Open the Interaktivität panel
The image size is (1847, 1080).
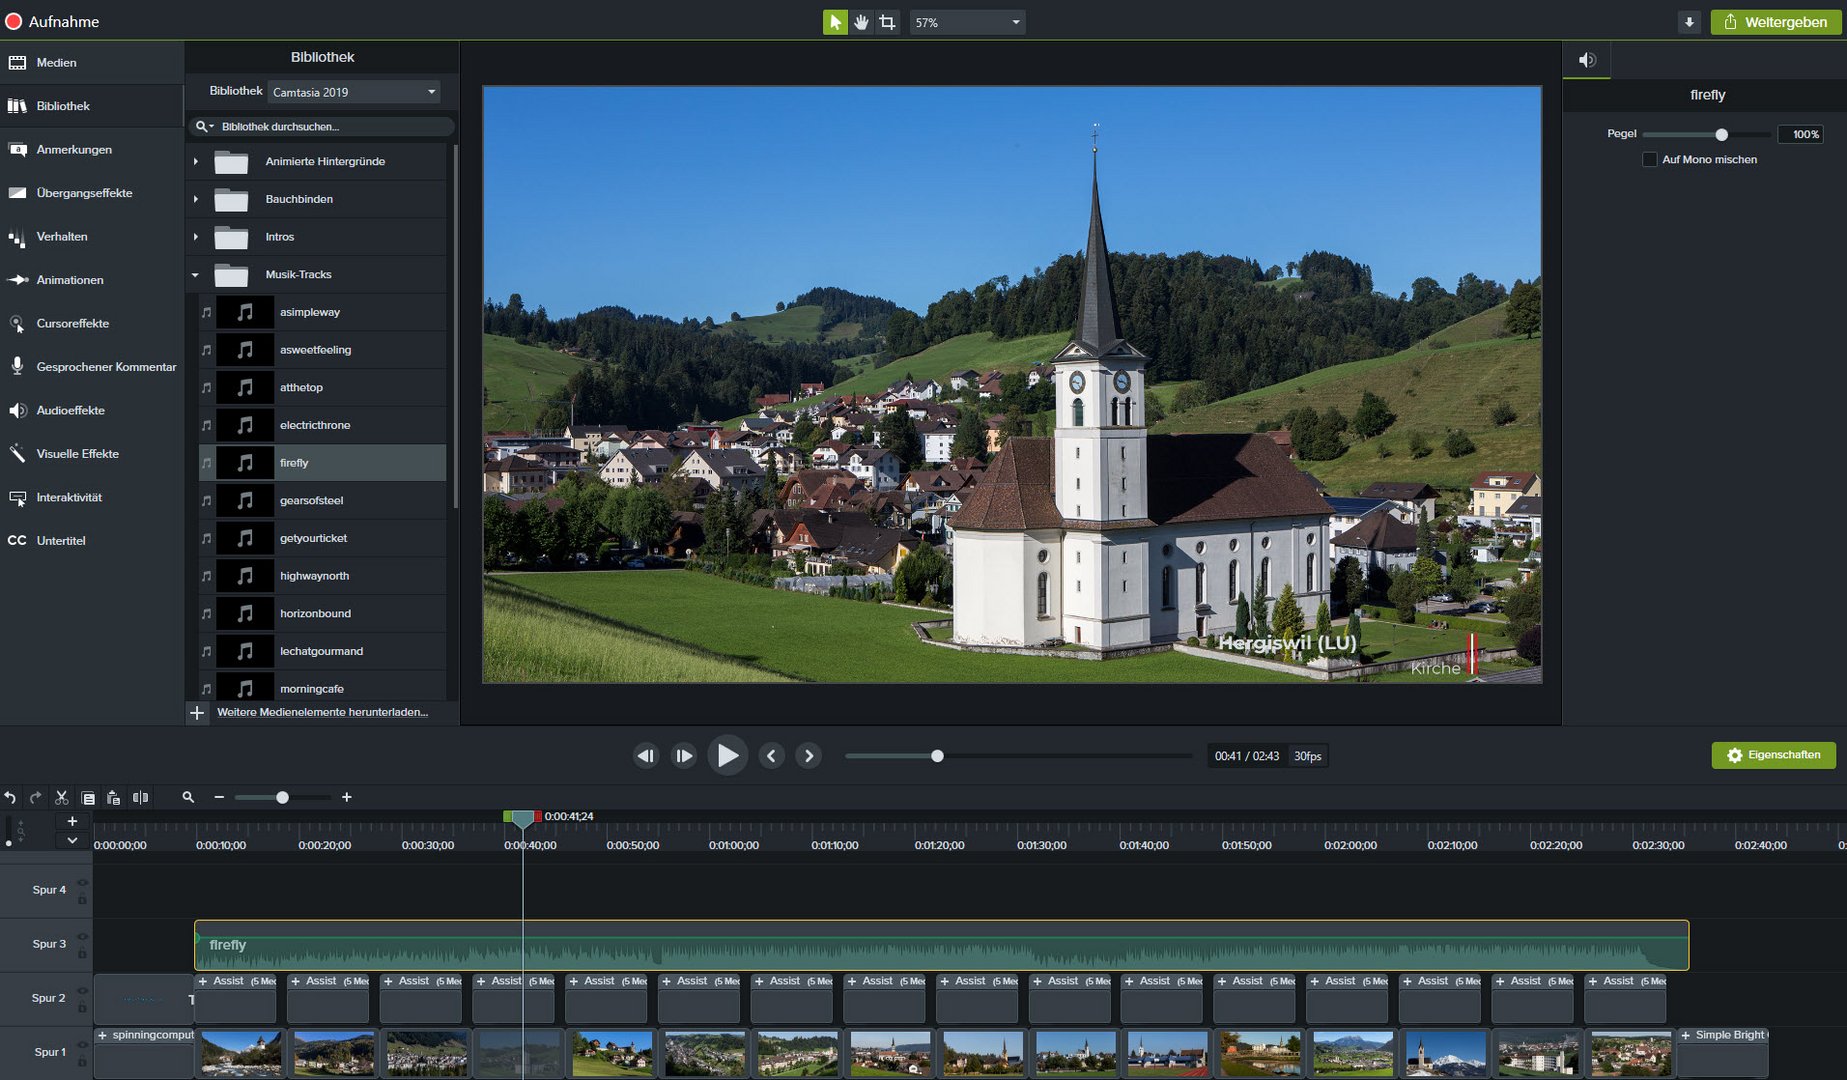[x=91, y=497]
